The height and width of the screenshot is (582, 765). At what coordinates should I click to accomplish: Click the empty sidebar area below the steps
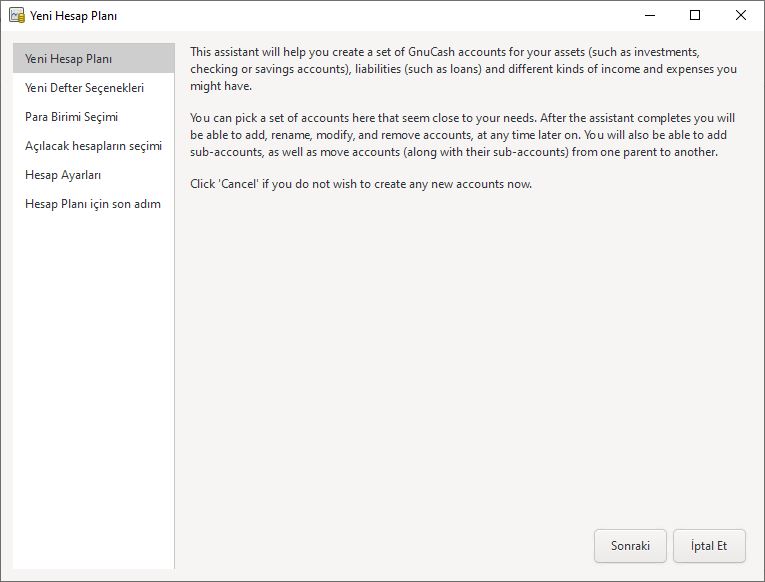coord(94,390)
